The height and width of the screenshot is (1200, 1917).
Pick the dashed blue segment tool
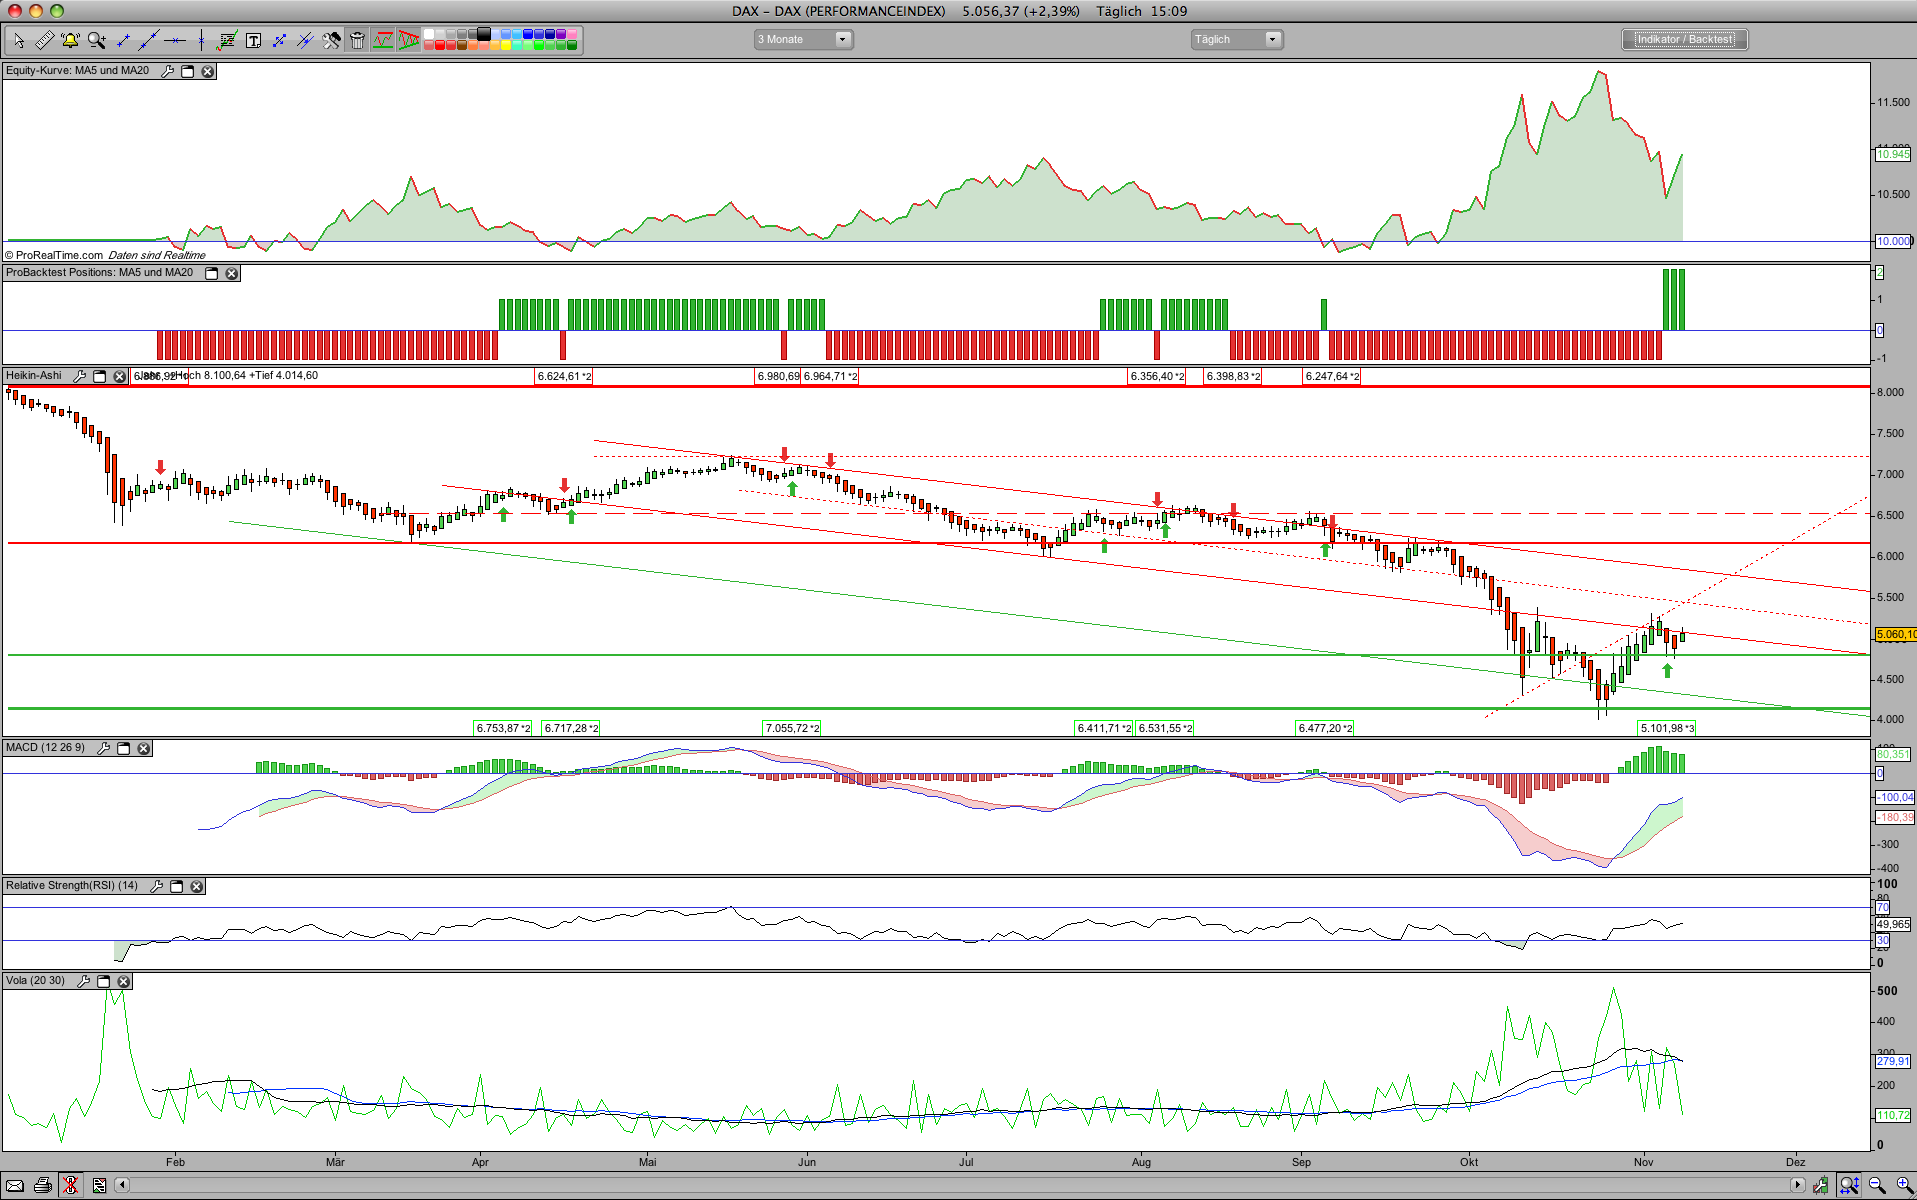(279, 40)
